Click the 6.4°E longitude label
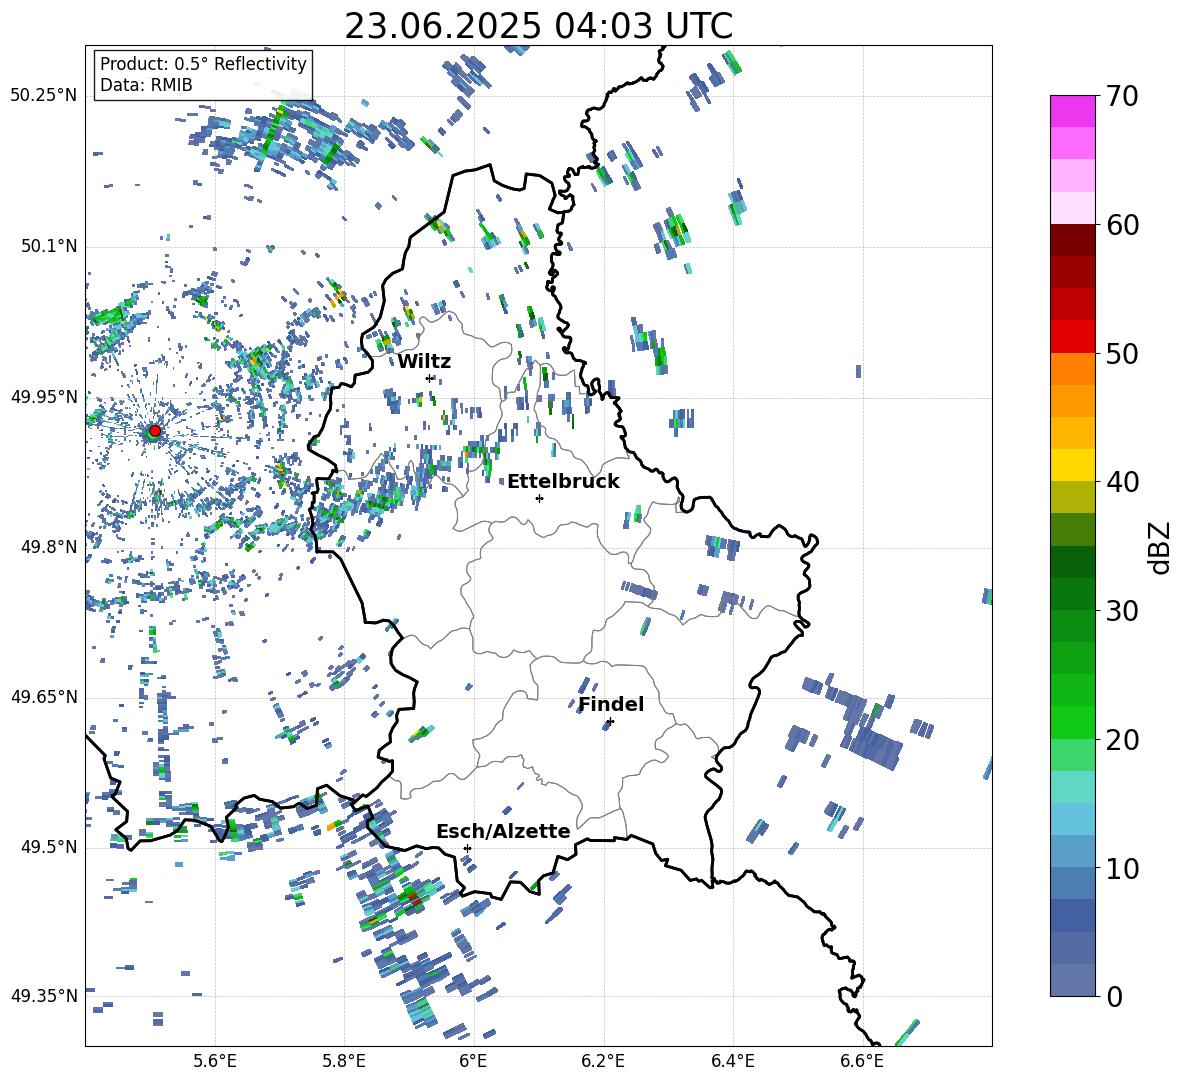Viewport: 1184px width, 1081px height. coord(732,1061)
